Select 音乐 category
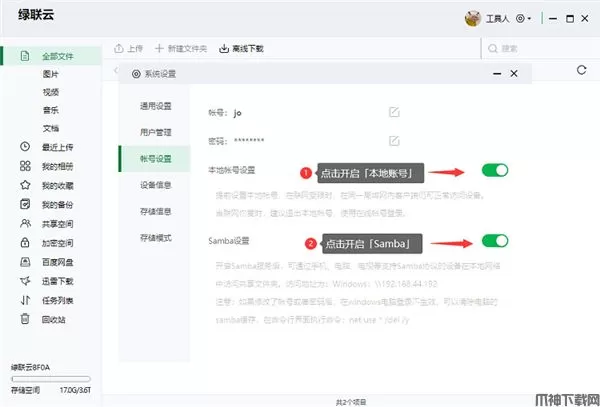Screen dimensions: 600x407 [x=51, y=110]
